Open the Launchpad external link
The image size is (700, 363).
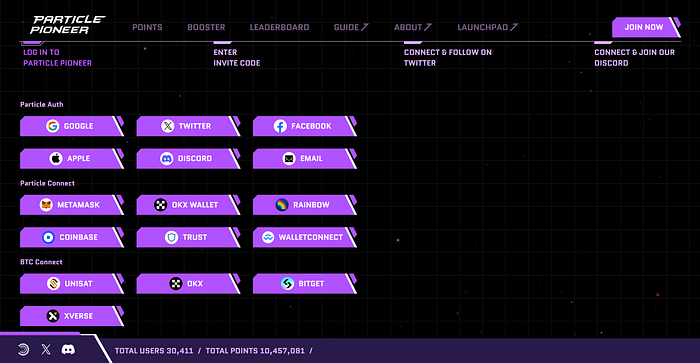click(x=488, y=27)
